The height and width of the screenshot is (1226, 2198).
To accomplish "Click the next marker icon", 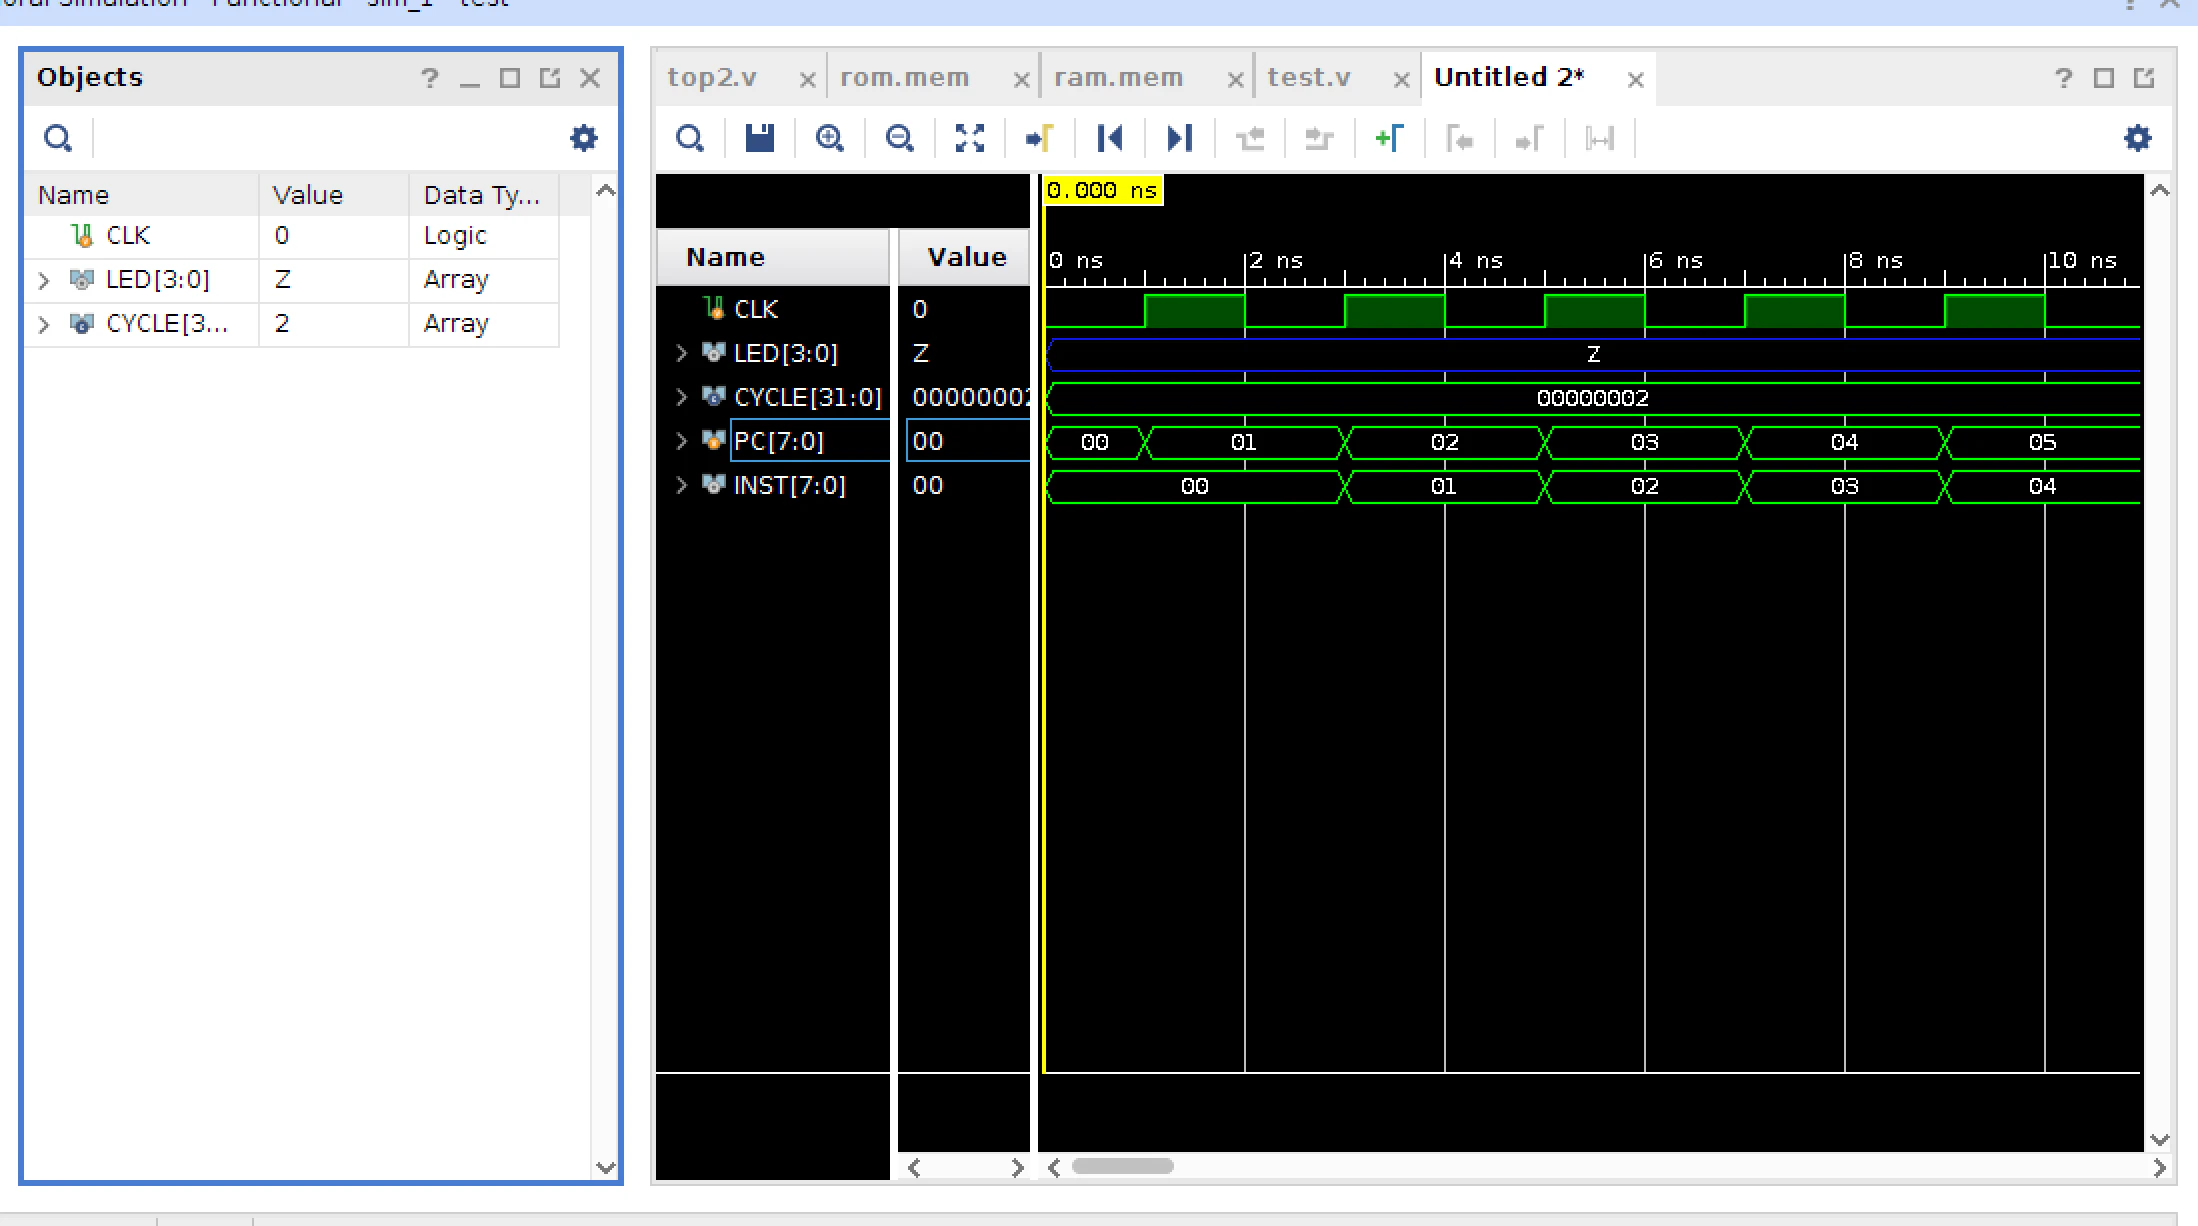I will point(1530,138).
